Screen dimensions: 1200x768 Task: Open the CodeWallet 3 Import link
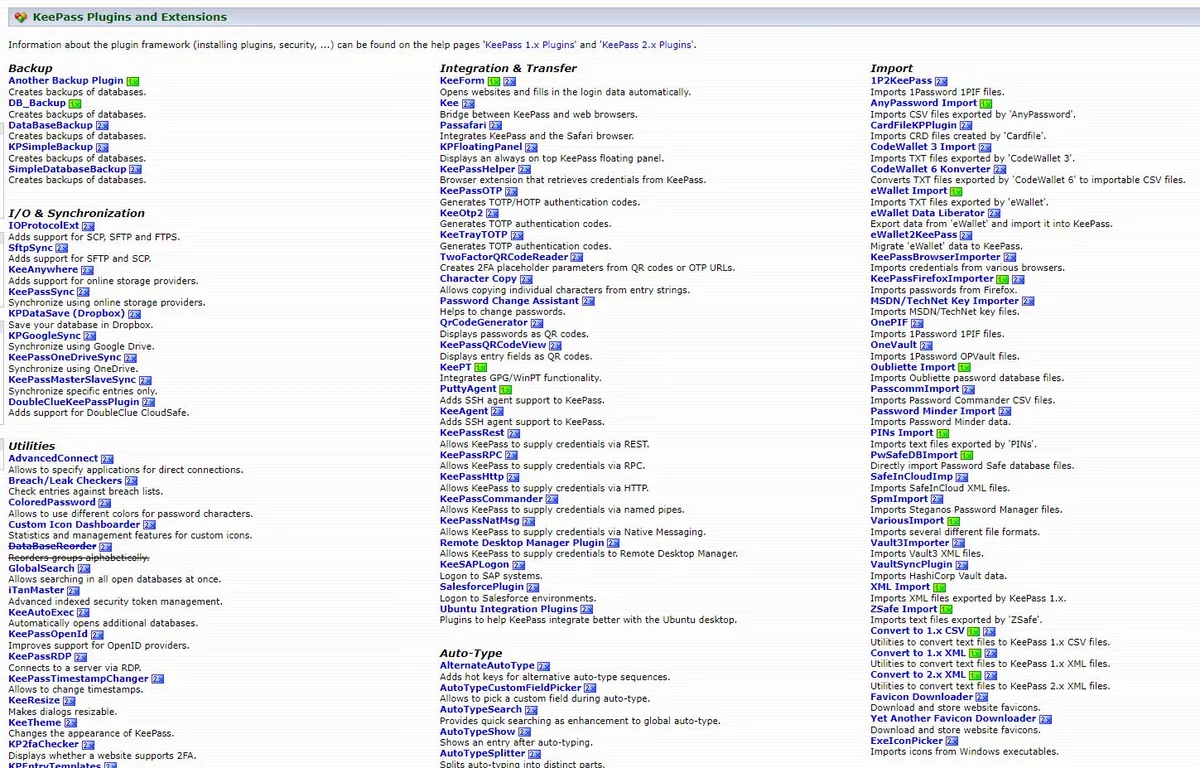click(923, 147)
